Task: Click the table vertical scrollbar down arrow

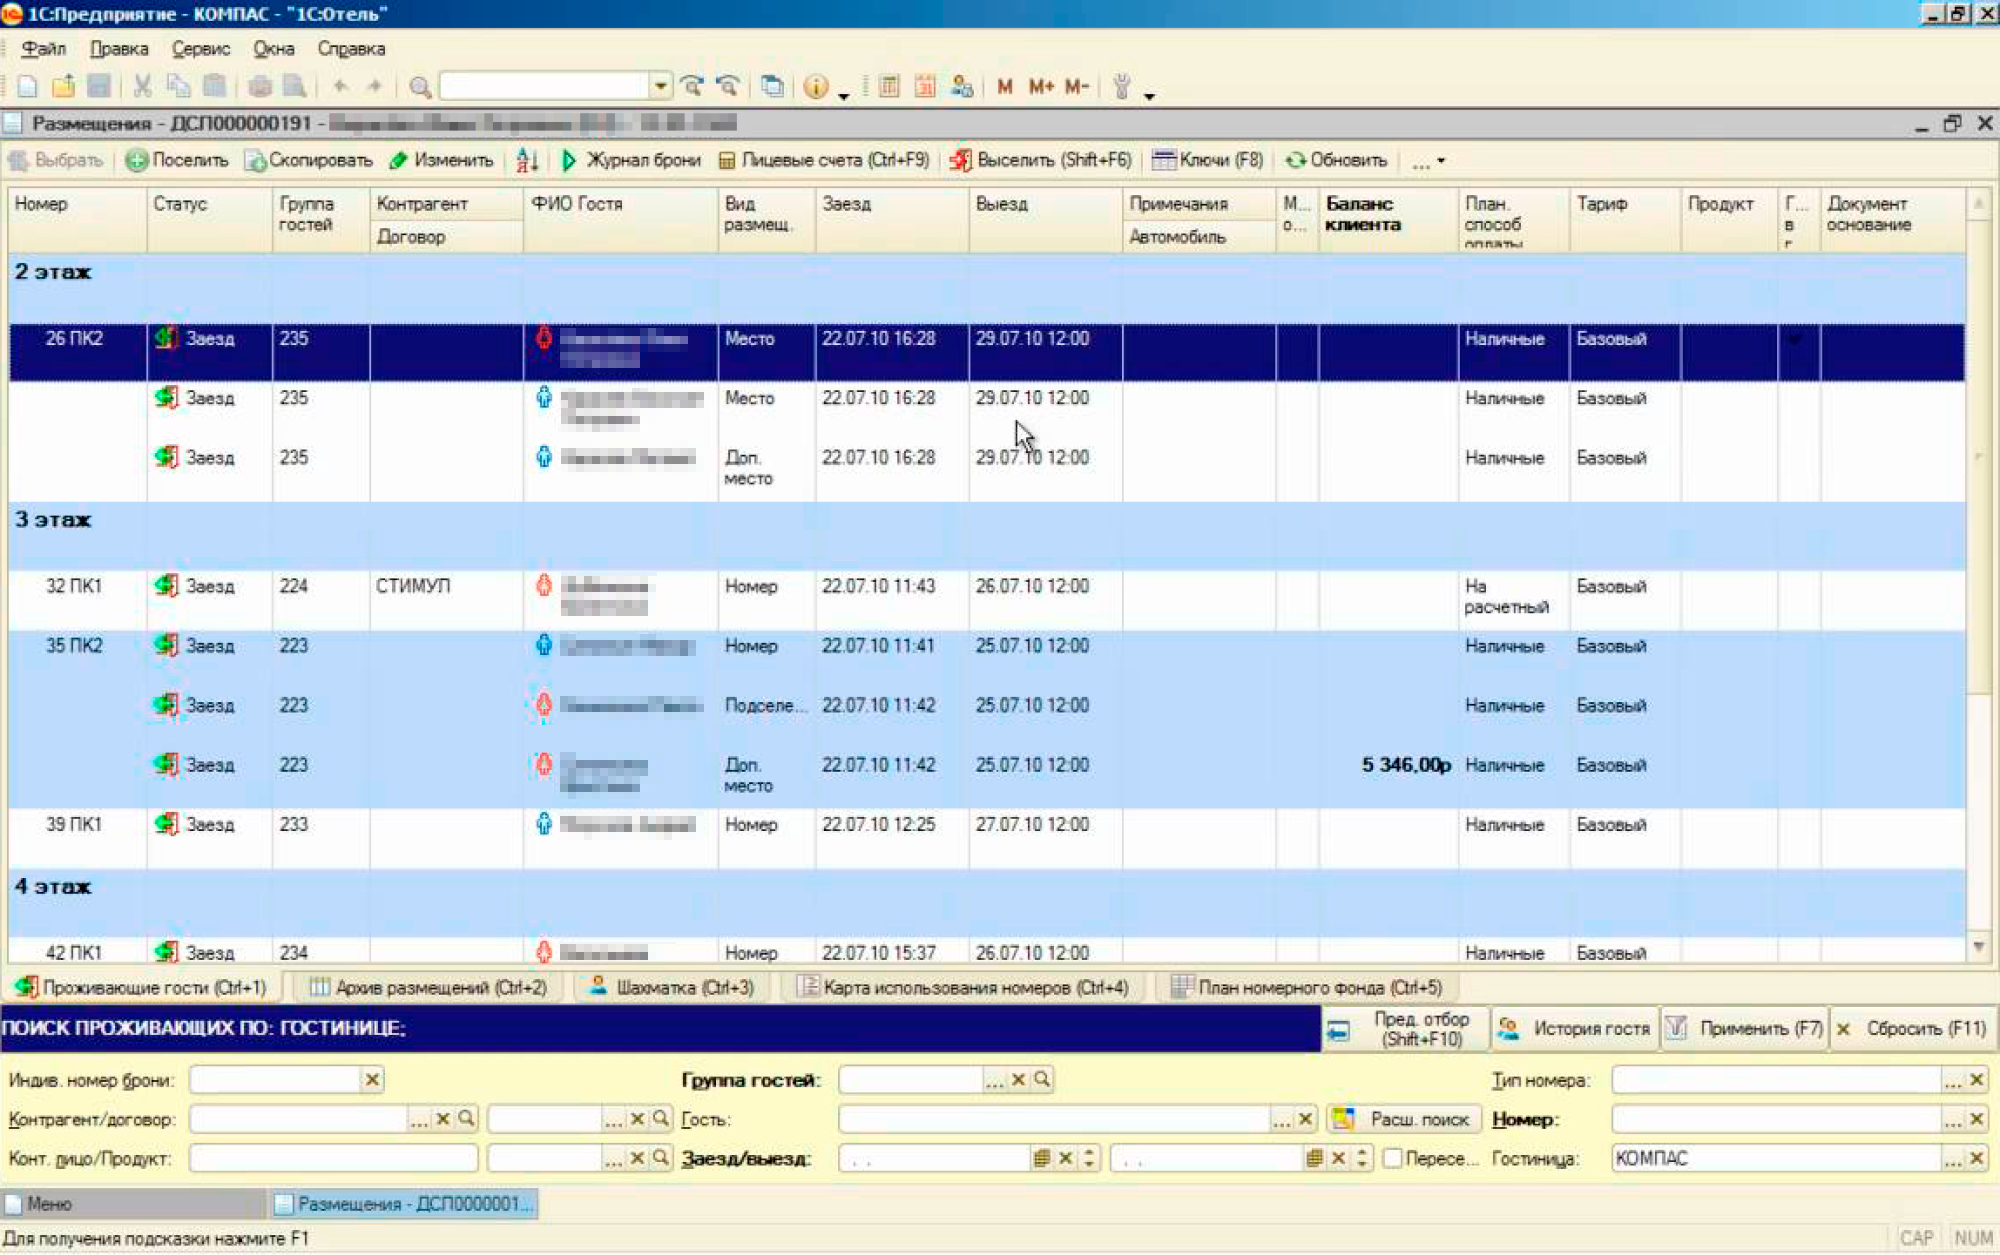Action: (x=1978, y=948)
